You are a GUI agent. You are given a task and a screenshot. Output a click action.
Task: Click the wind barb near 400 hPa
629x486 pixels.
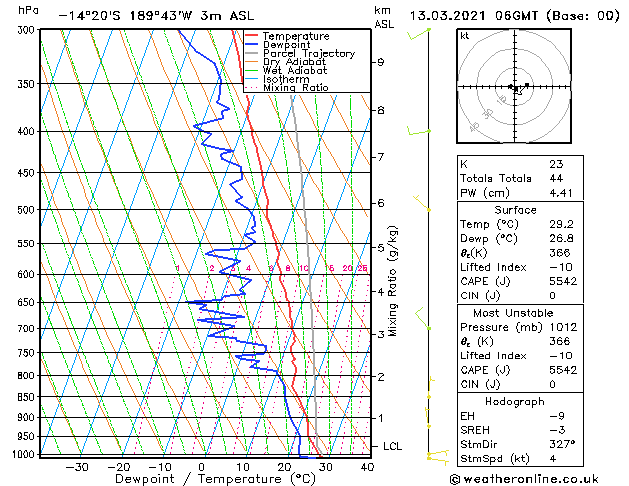(x=419, y=131)
